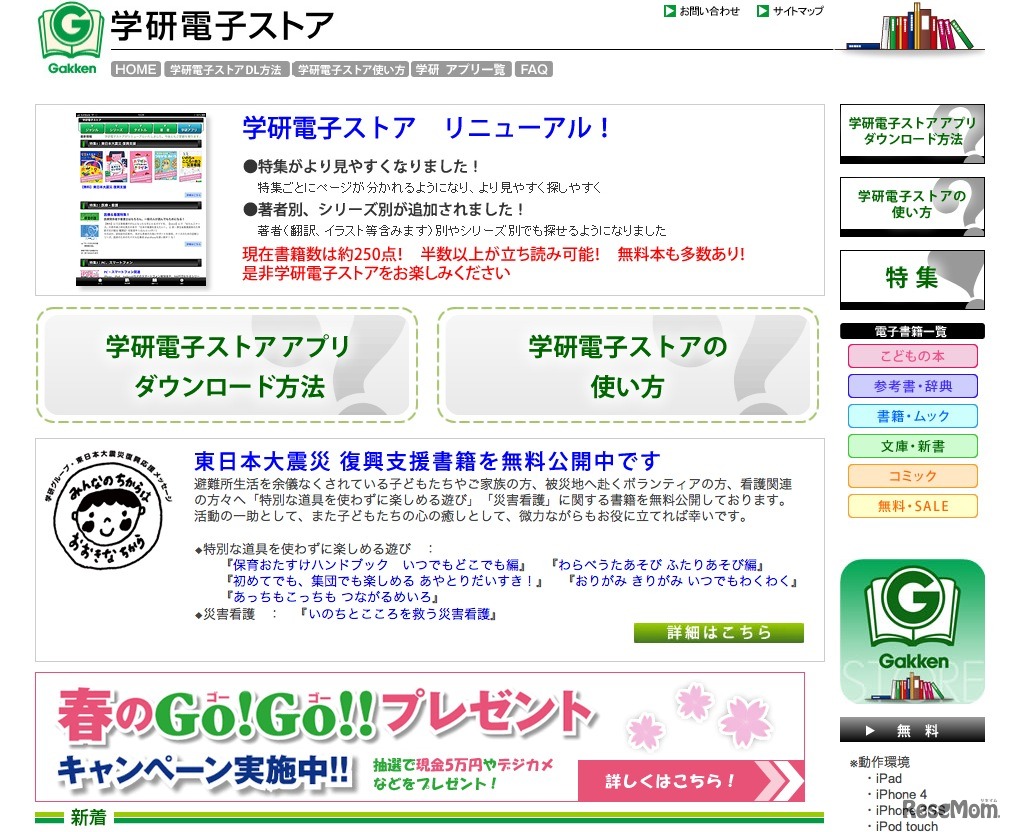Open 保育おたすけハンドブック いつでもどこでも編 link
This screenshot has width=1013, height=832.
click(375, 565)
